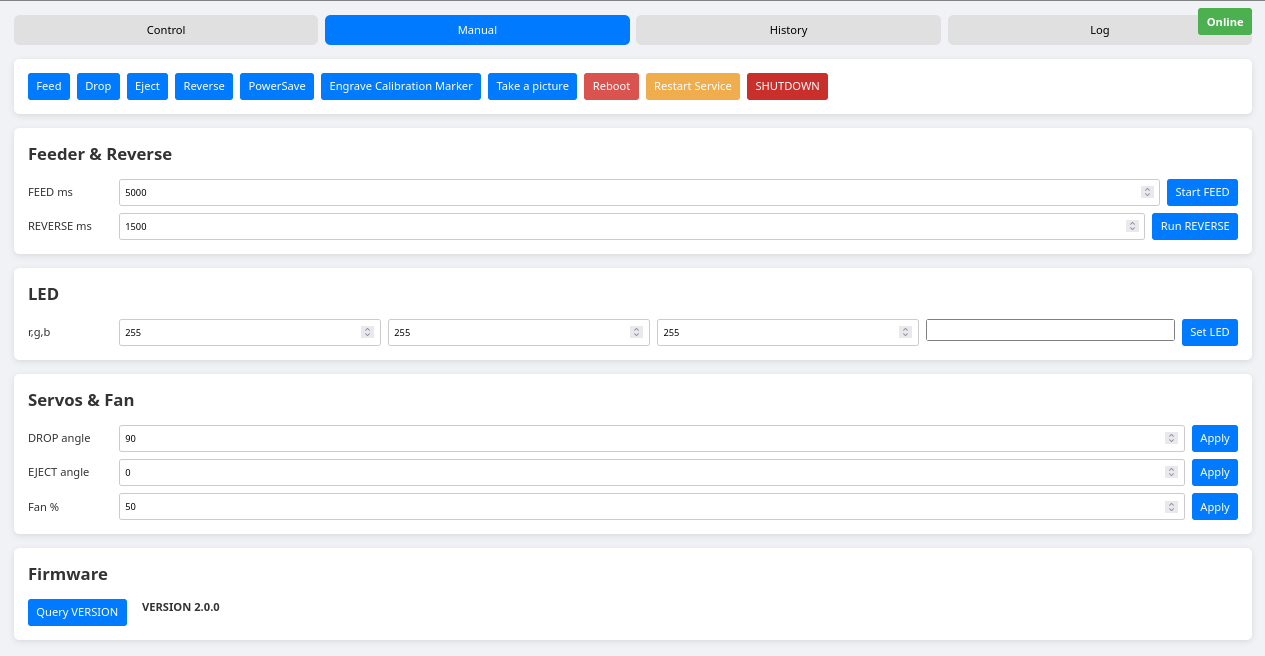Screen dimensions: 1265x656
Task: Activate the Drop command
Action: tap(97, 86)
